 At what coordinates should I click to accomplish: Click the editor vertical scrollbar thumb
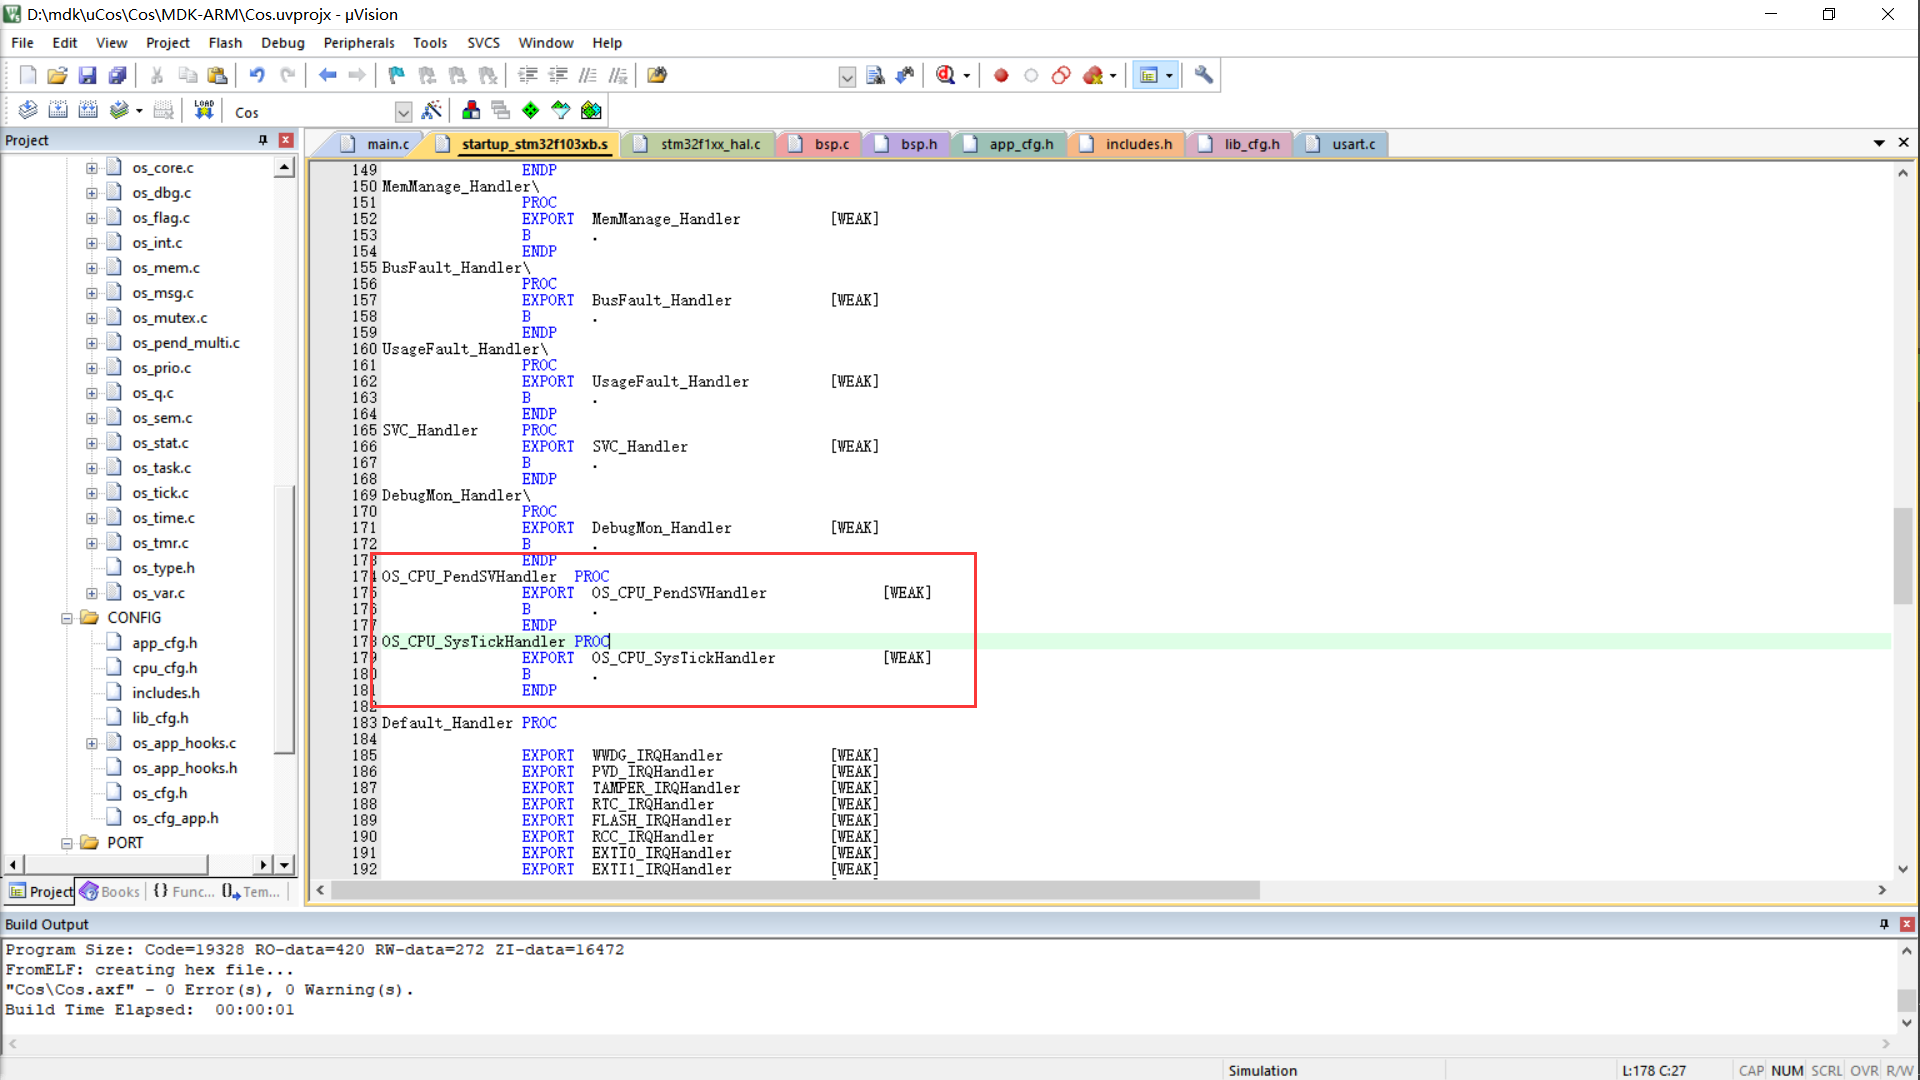coord(1902,556)
